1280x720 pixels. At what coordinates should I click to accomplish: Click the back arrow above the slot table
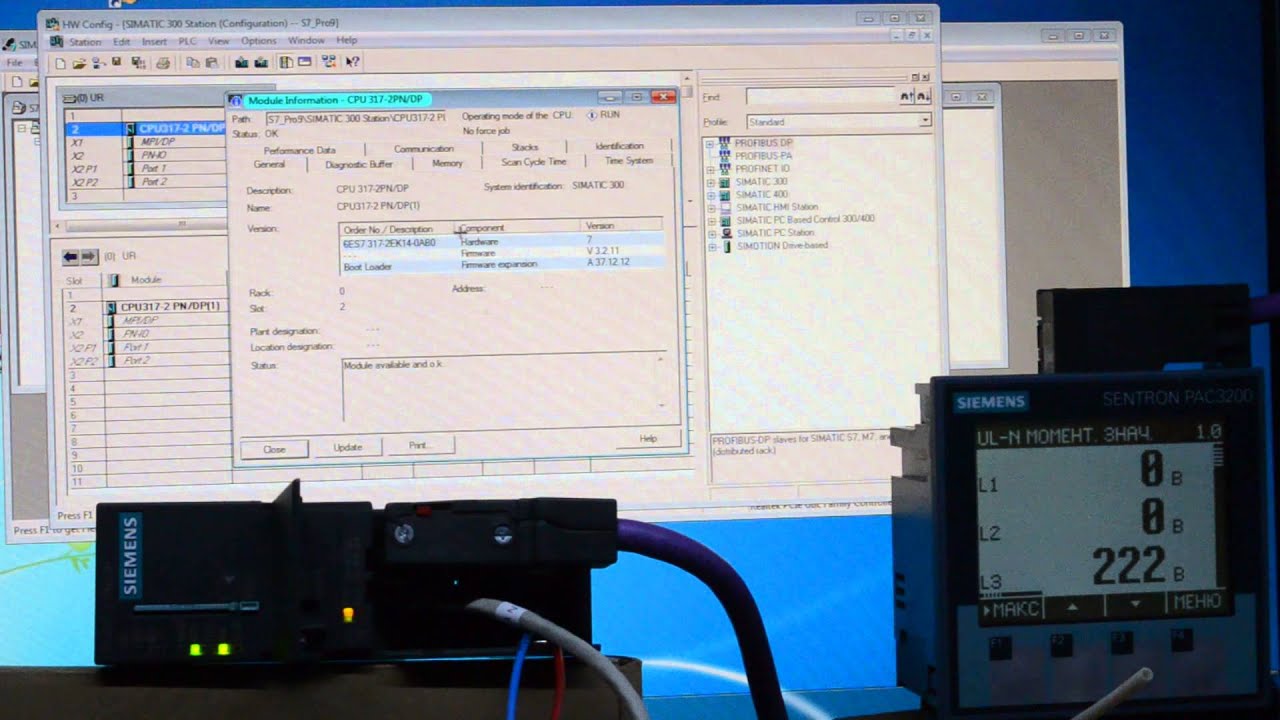pyautogui.click(x=70, y=257)
